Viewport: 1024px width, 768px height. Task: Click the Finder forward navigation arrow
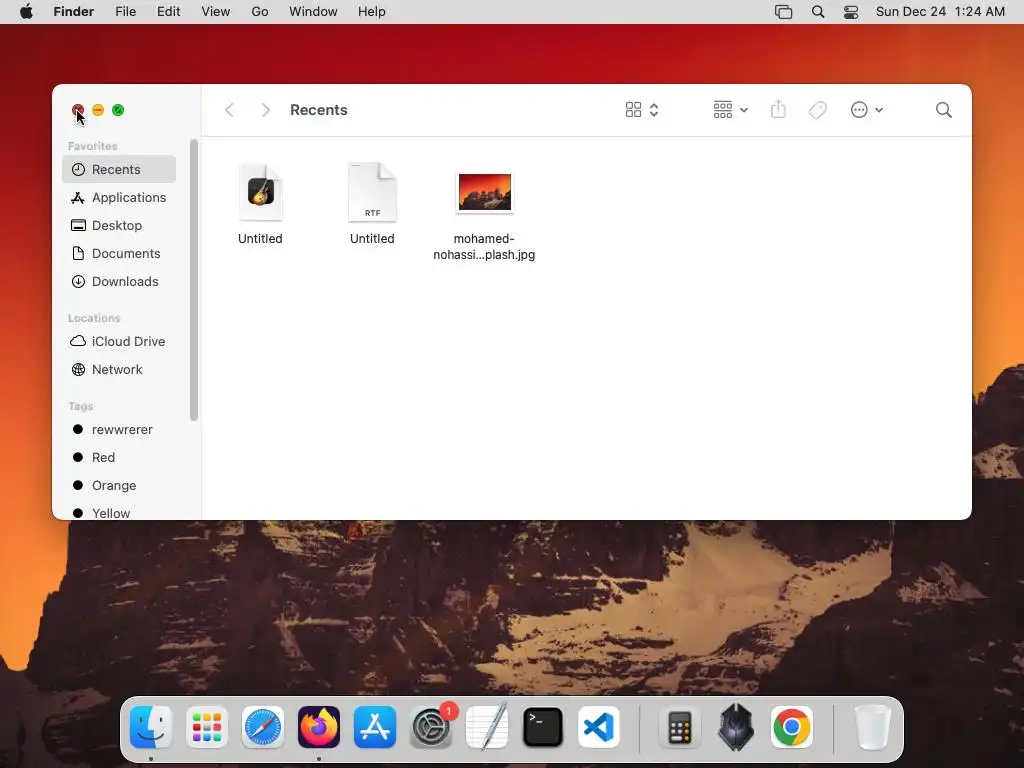coord(265,110)
